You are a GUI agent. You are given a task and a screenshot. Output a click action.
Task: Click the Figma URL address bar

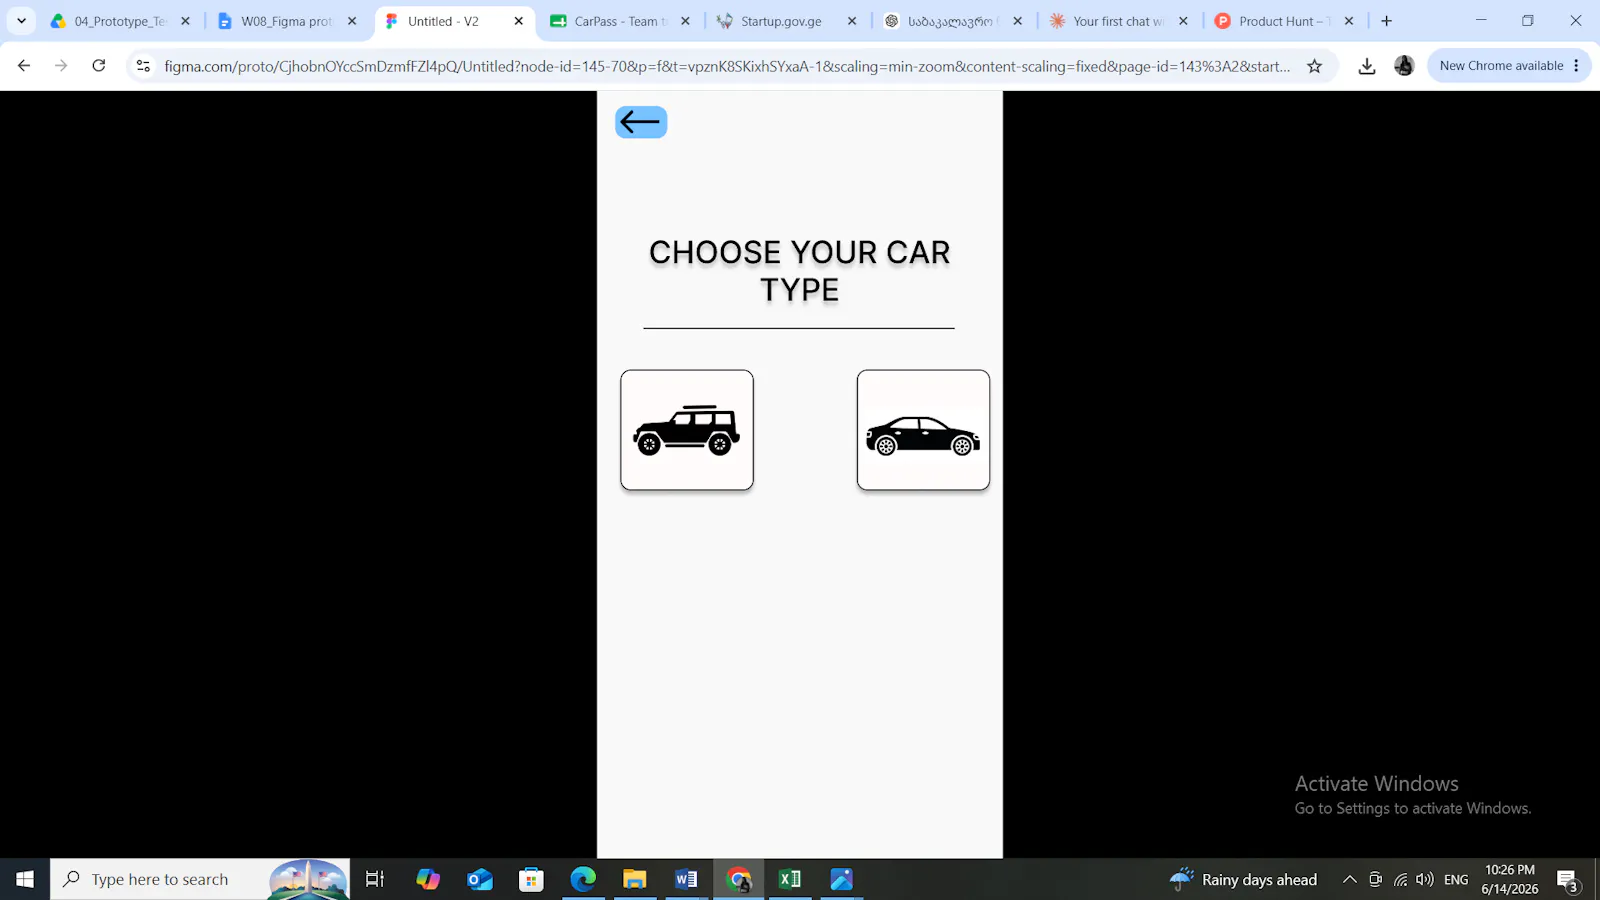click(727, 66)
